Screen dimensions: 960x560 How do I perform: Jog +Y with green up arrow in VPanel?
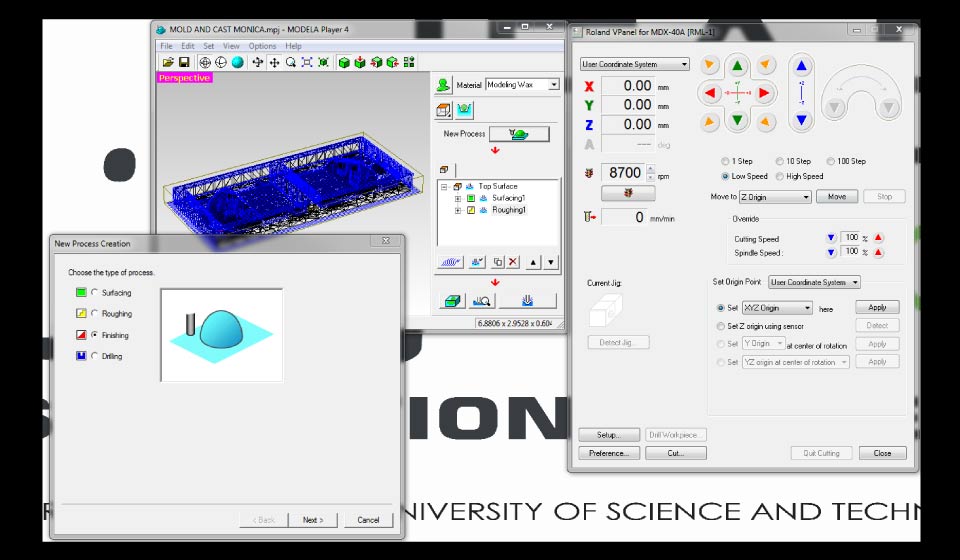click(737, 66)
